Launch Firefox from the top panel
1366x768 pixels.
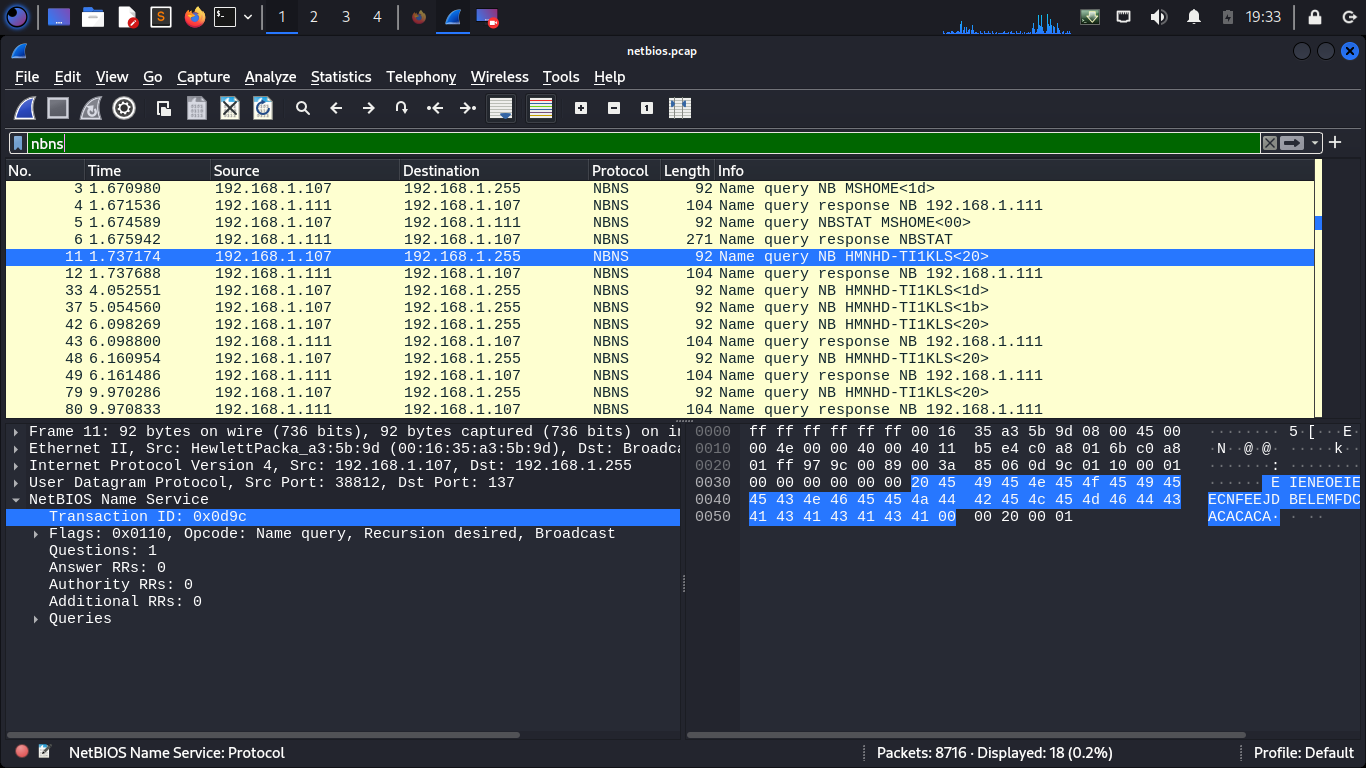[x=194, y=17]
